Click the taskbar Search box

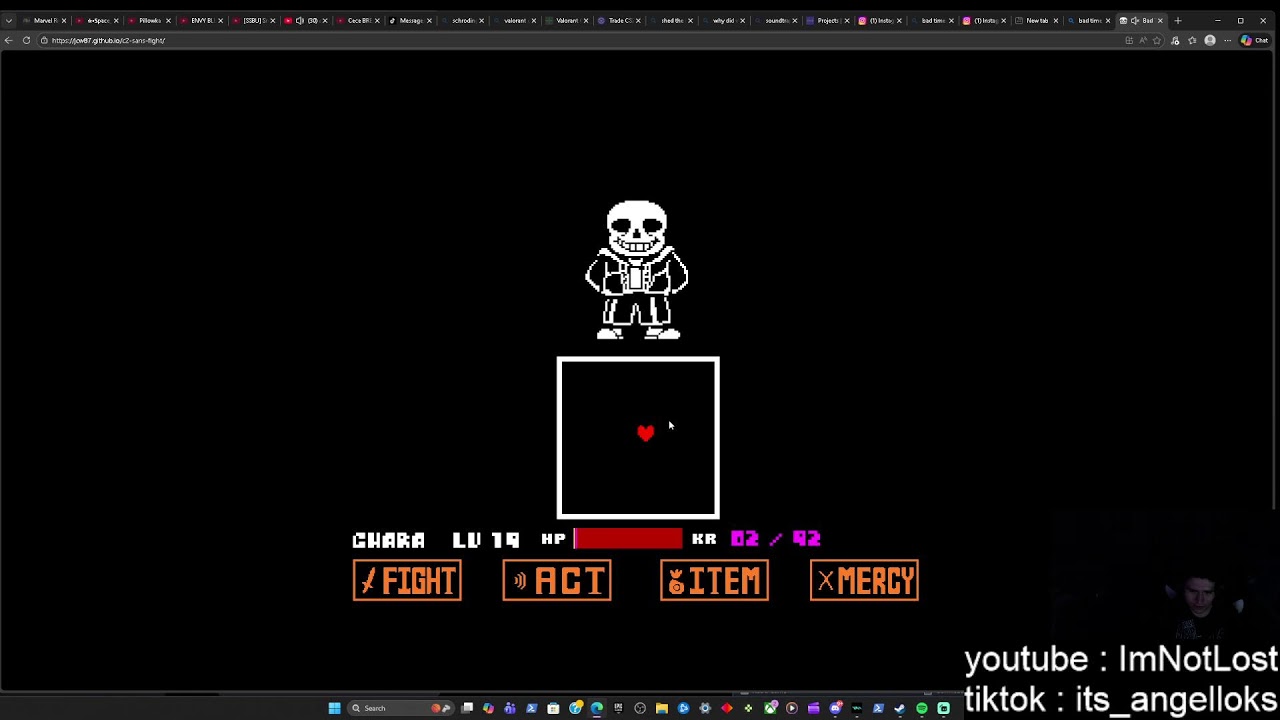coord(401,708)
